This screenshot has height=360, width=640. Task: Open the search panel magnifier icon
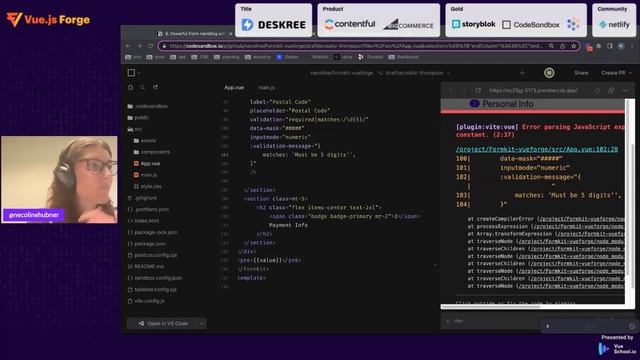coord(142,87)
